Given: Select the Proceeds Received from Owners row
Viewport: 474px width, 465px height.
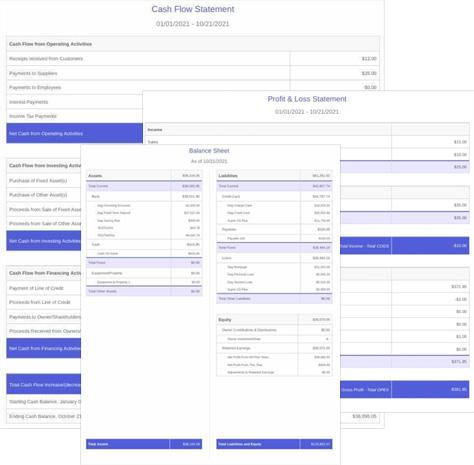Looking at the screenshot, I should [x=44, y=331].
